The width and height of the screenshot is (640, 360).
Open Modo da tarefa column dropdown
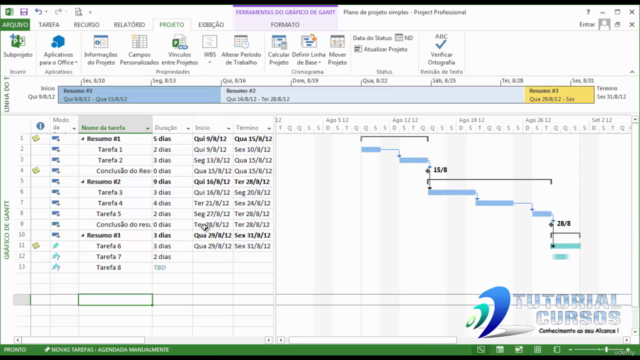74,128
